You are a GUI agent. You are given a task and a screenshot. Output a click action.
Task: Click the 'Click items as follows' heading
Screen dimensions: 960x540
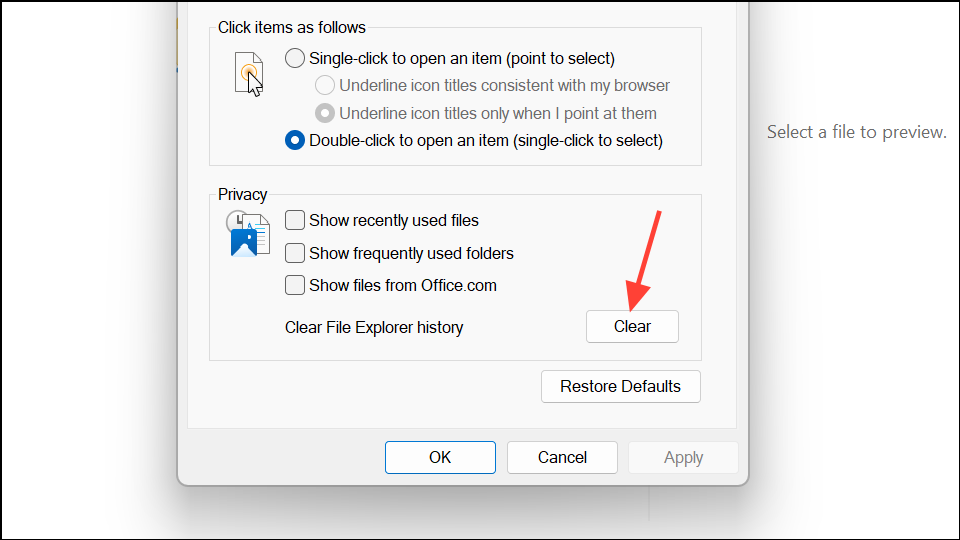[291, 28]
